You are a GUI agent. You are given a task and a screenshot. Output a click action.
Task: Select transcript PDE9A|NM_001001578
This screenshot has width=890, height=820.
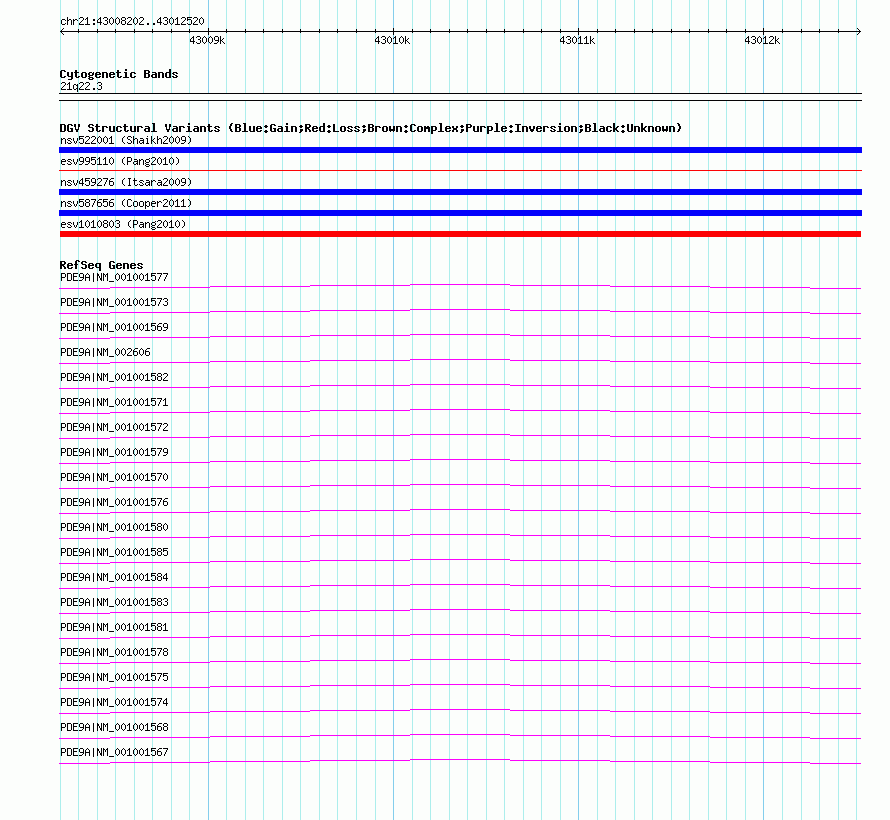(114, 652)
